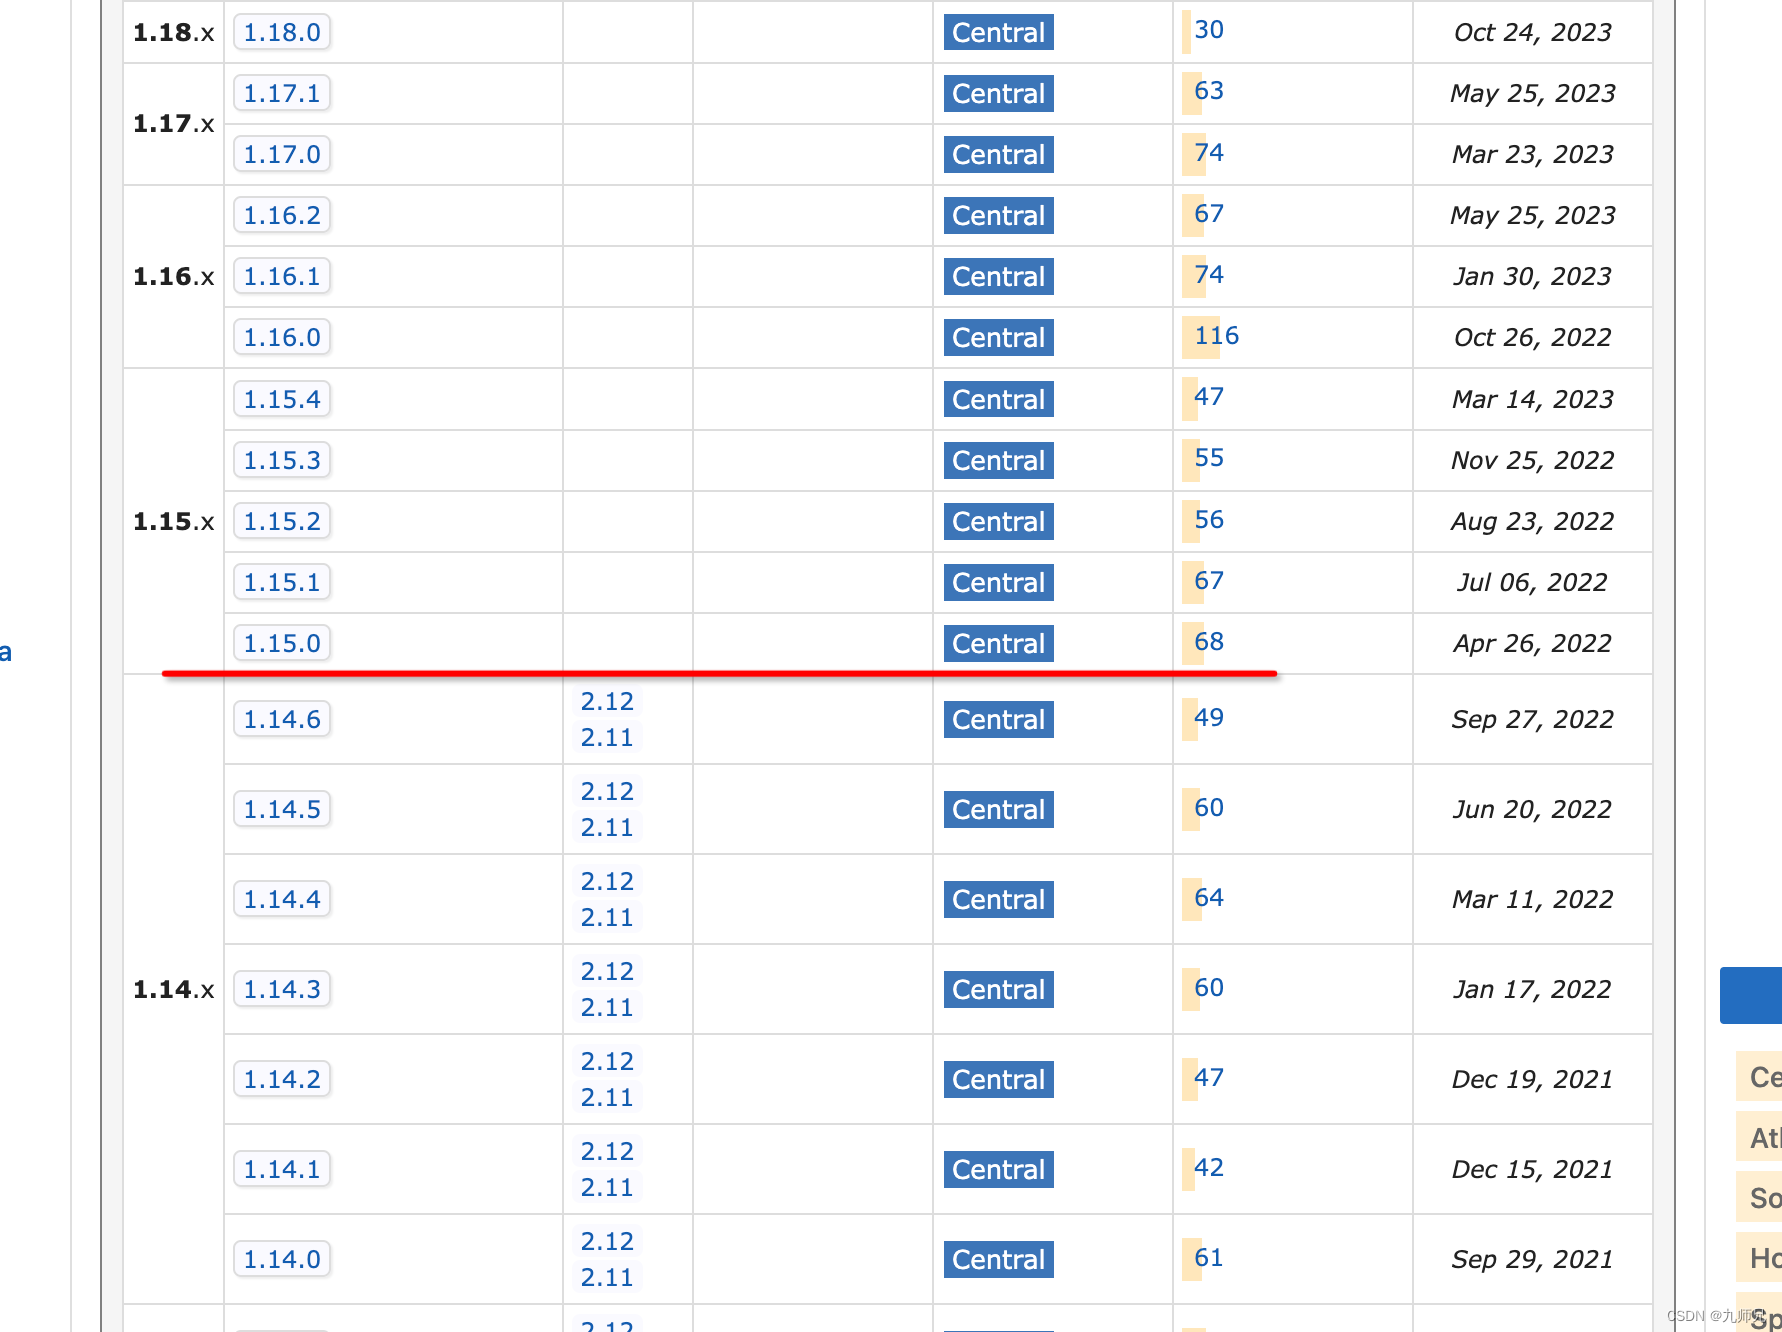
Task: Open version 1.15.2 link
Action: click(x=282, y=521)
